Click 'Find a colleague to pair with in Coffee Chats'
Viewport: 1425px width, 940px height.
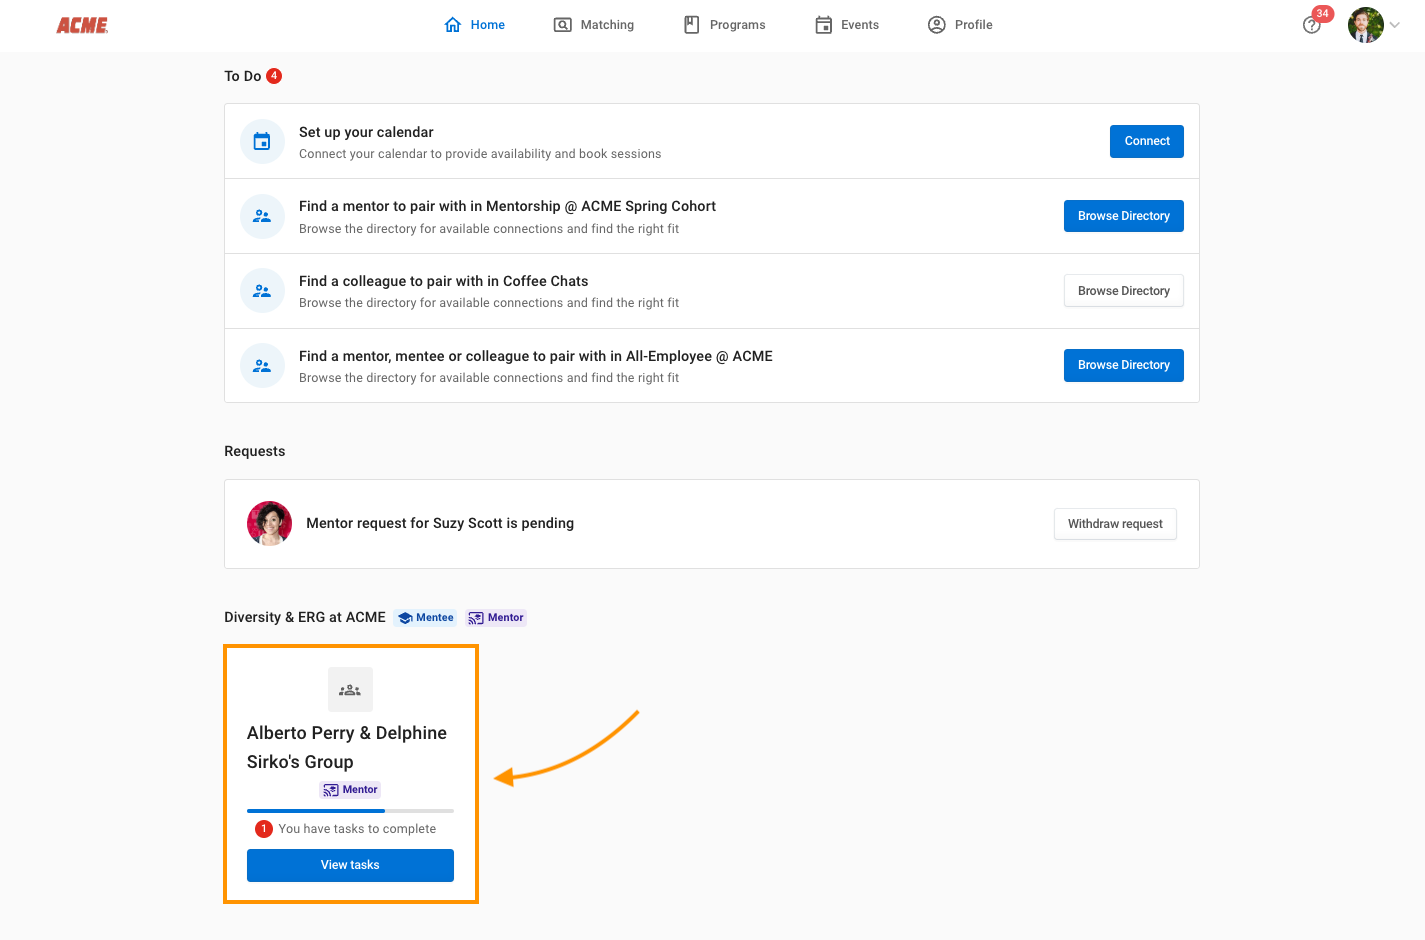click(x=444, y=281)
